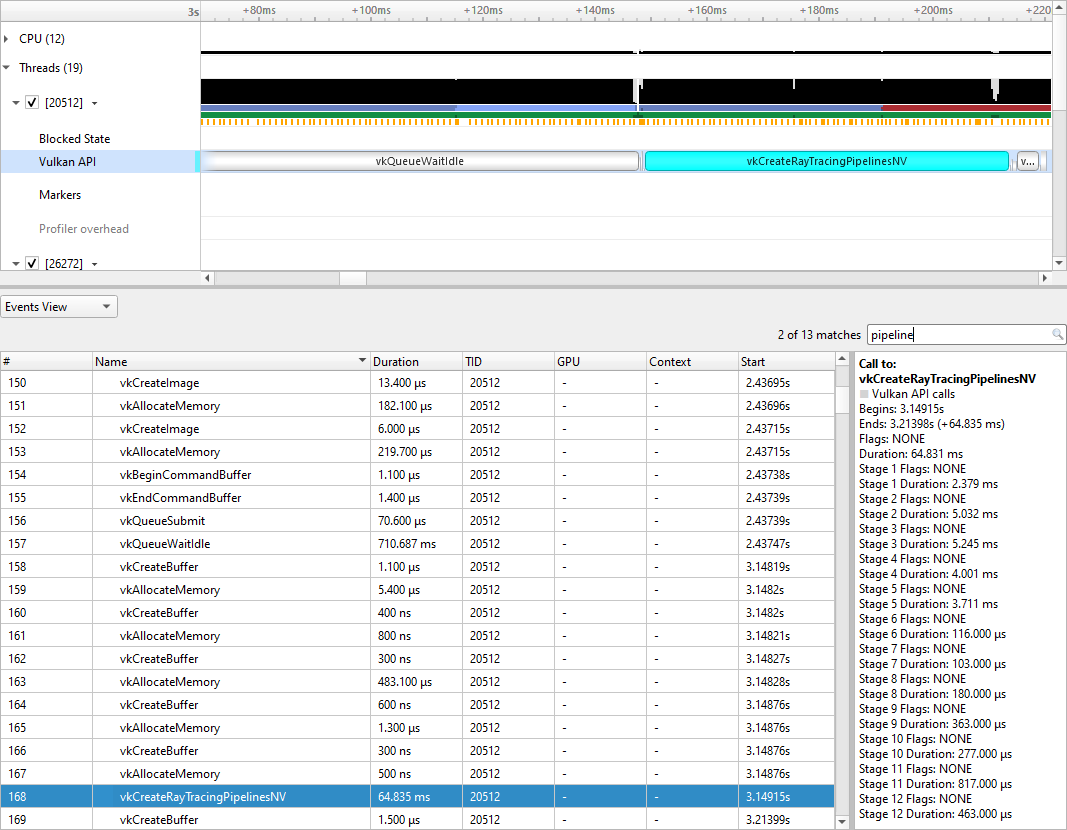Screen dimensions: 1067x830
Task: Select the vkCreateRayTracingPipelinesNV timeline bar
Action: click(826, 161)
